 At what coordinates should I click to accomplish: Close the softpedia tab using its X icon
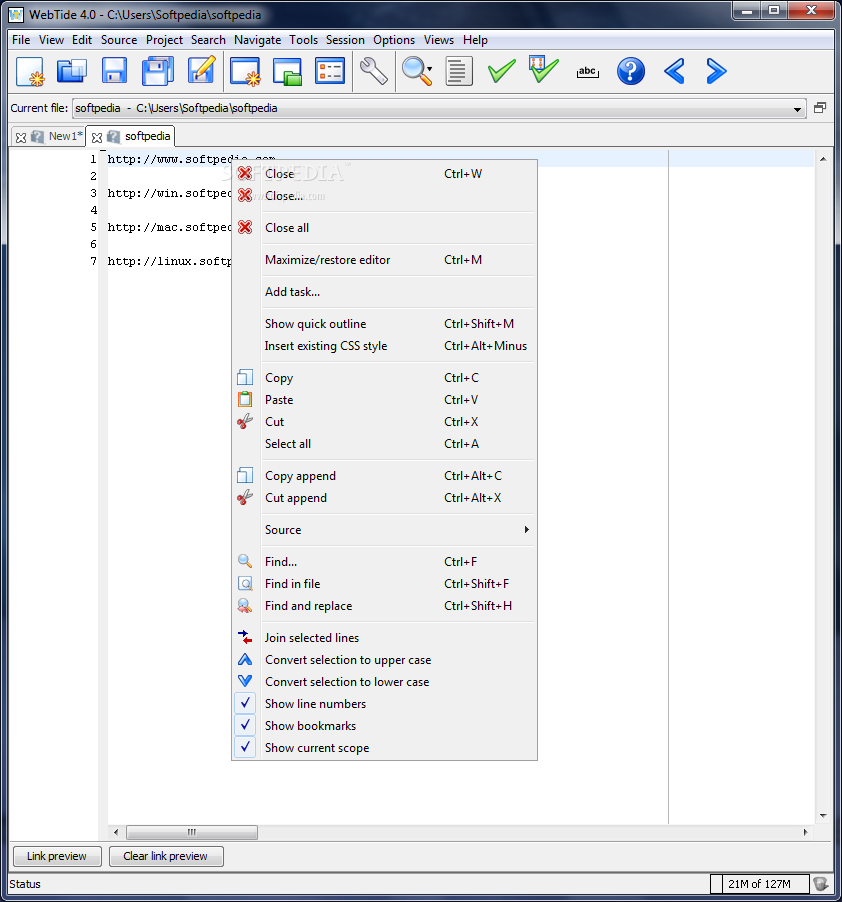pos(97,137)
